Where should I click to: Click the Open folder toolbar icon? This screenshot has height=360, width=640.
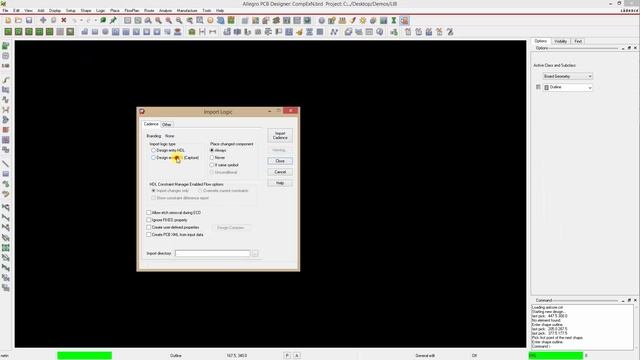pos(18,20)
